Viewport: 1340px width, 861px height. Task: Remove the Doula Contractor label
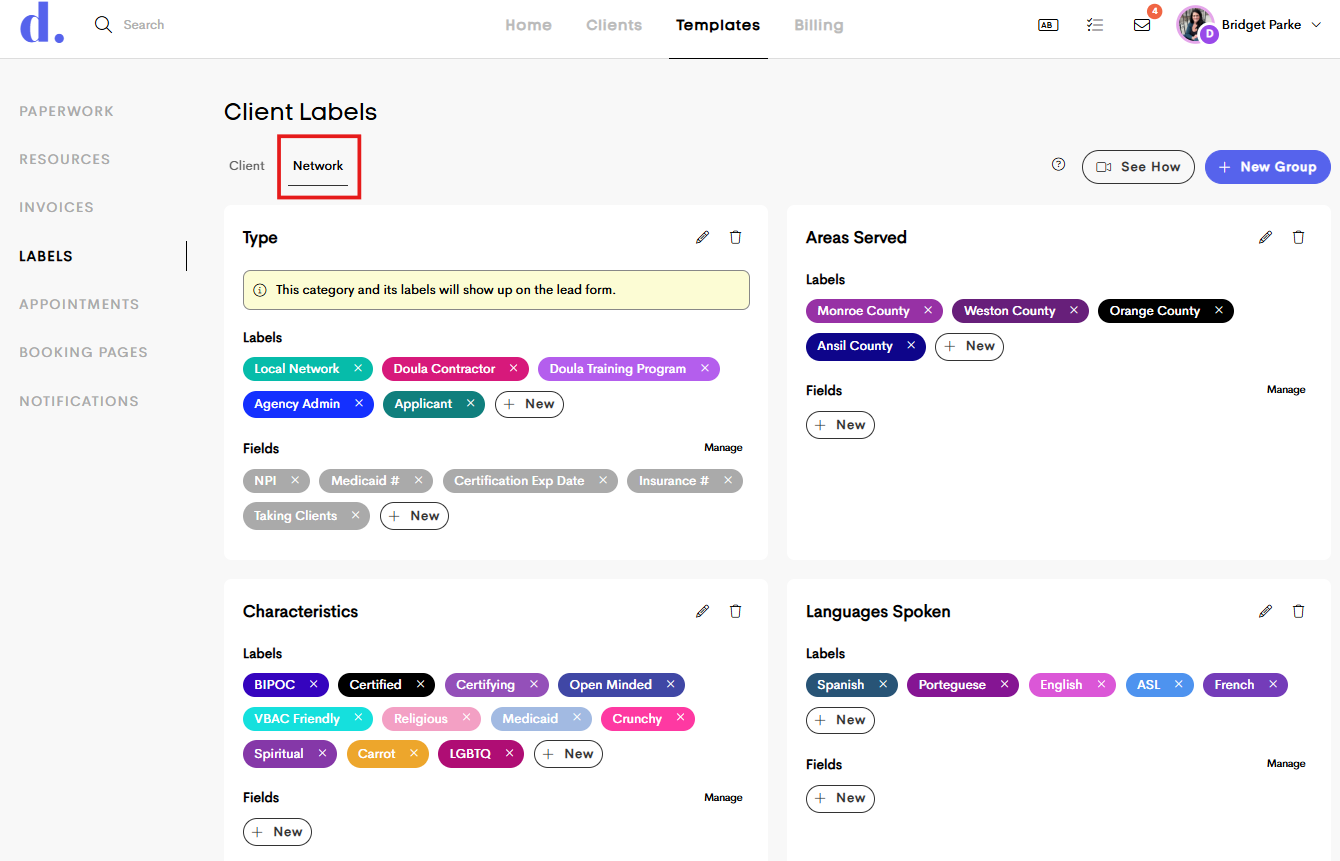514,368
